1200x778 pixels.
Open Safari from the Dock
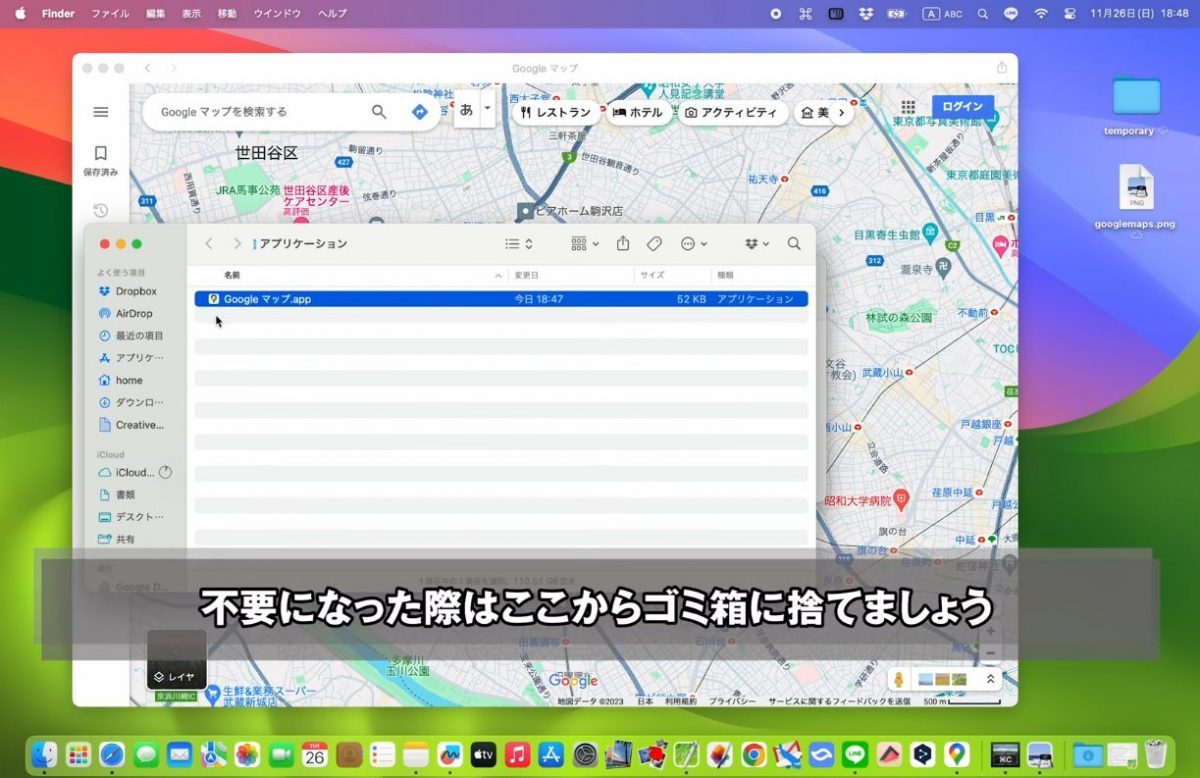click(112, 755)
